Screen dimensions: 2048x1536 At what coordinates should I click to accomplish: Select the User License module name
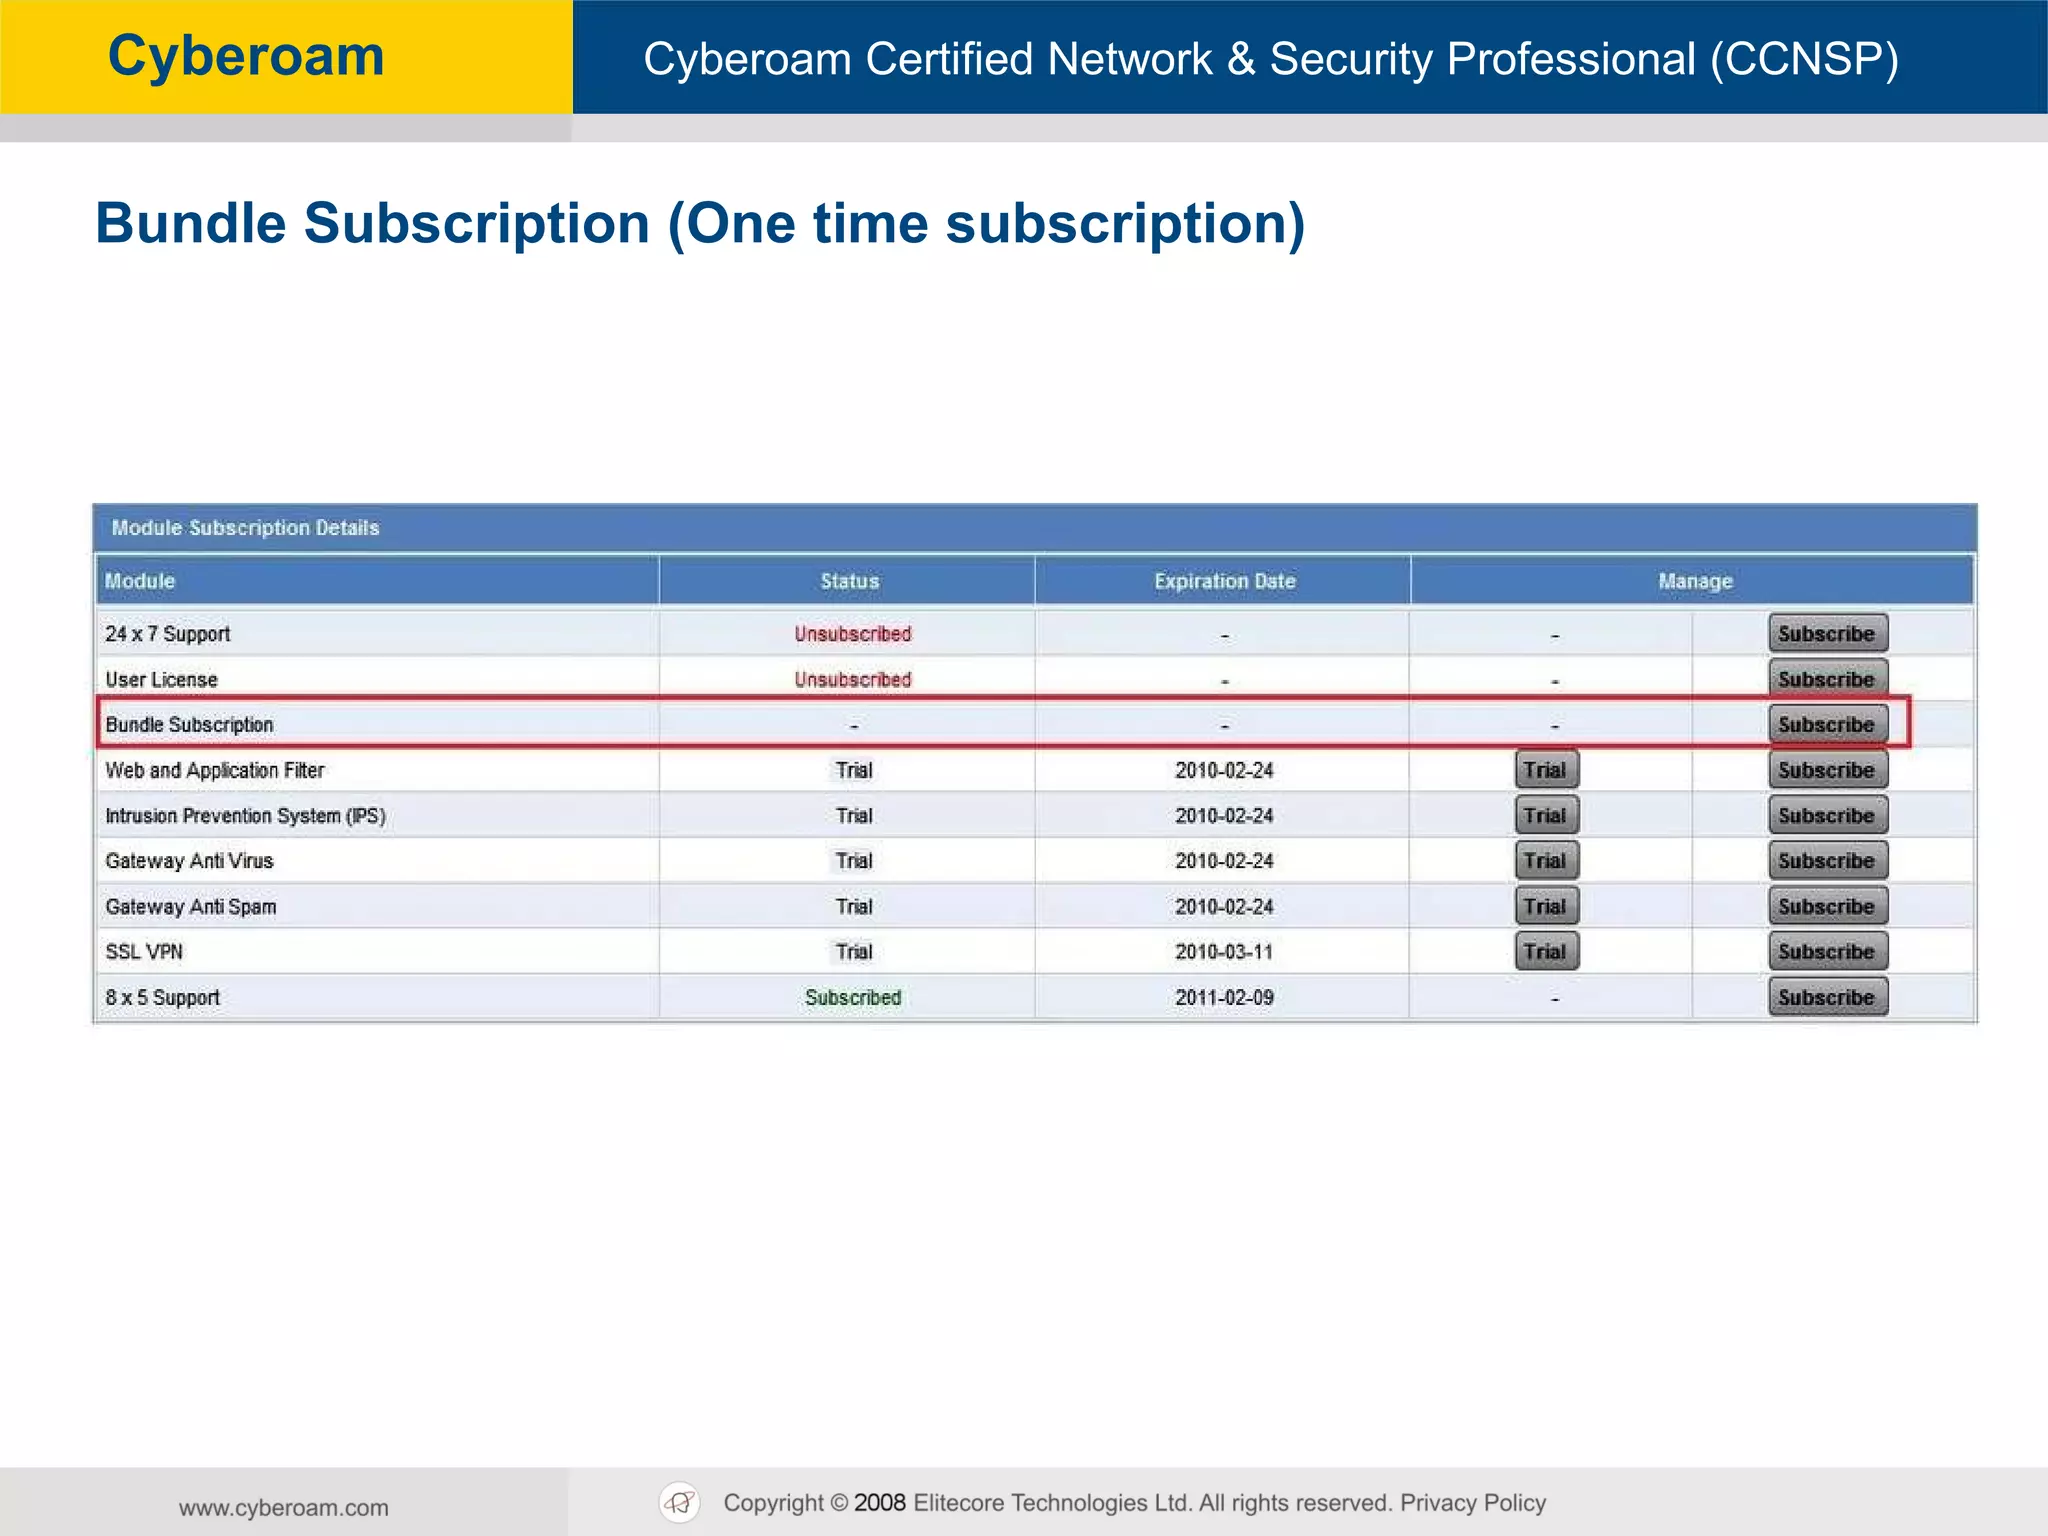click(x=161, y=680)
